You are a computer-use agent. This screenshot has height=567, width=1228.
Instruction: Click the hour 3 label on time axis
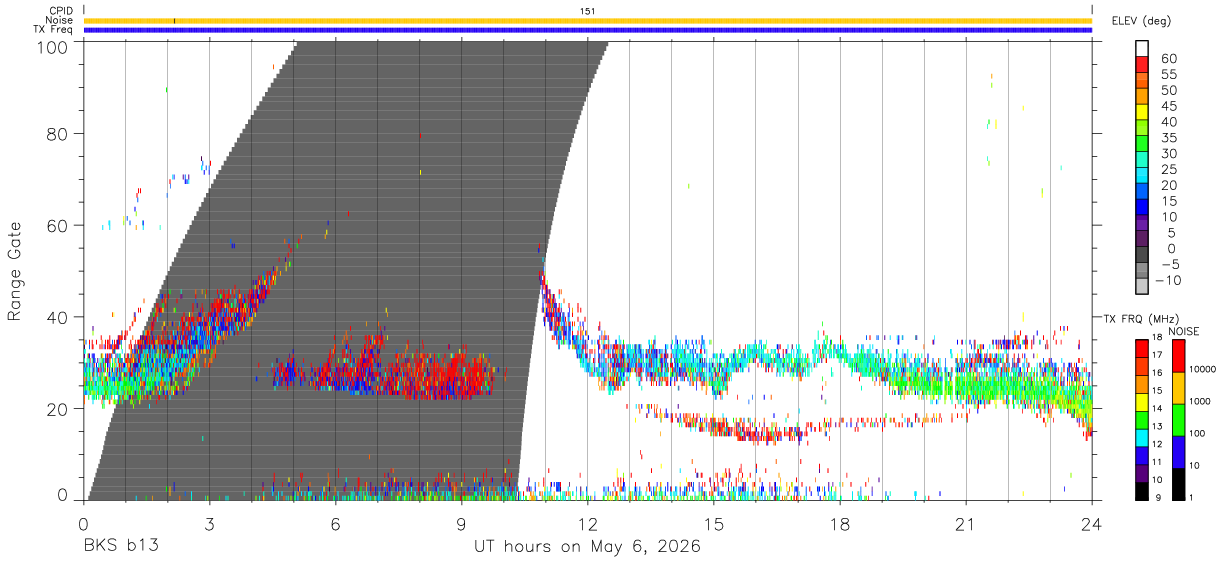tap(209, 524)
